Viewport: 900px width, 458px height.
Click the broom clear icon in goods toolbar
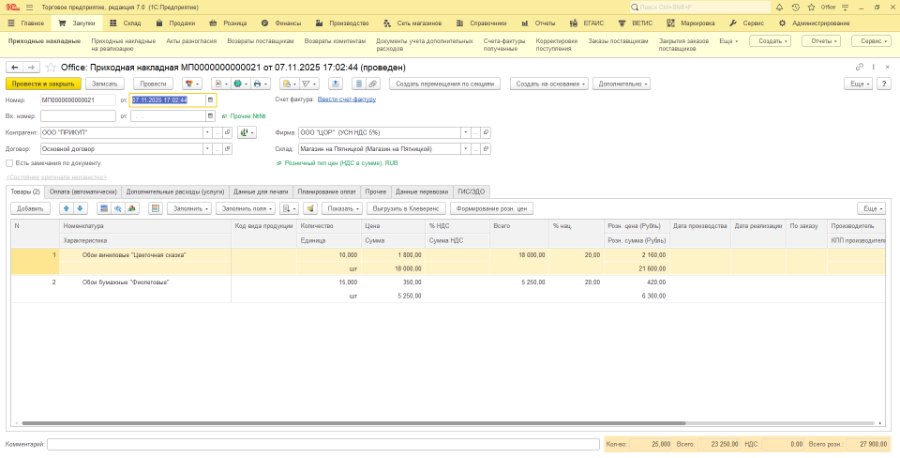click(x=311, y=209)
